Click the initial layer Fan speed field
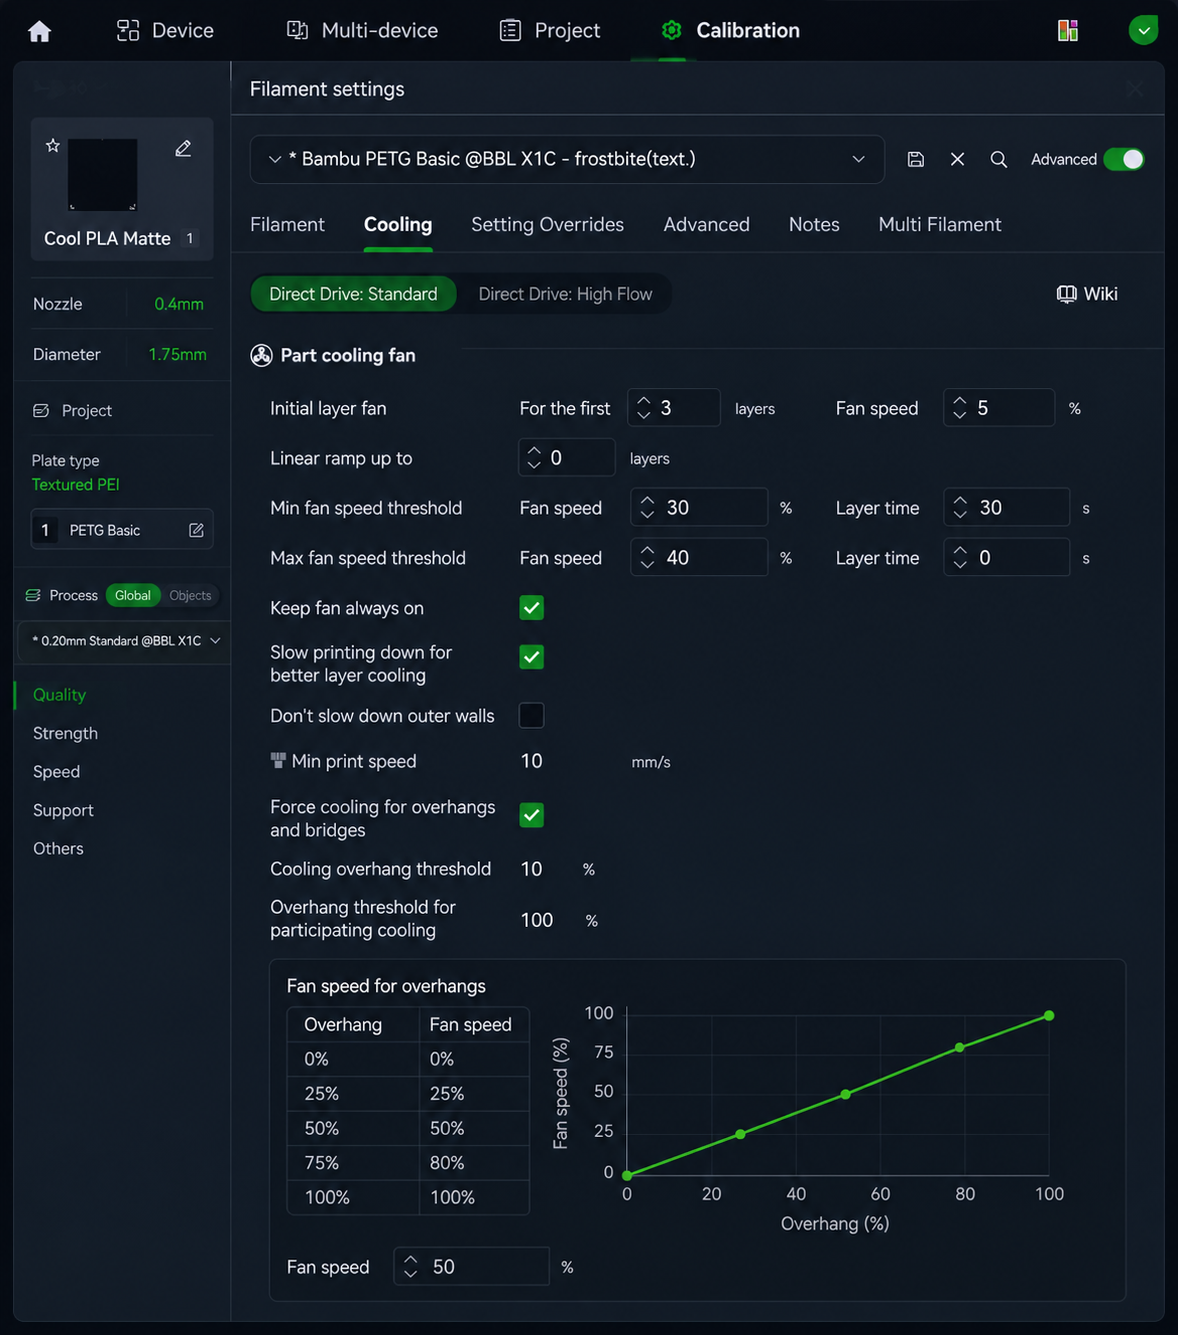This screenshot has height=1335, width=1178. 999,408
